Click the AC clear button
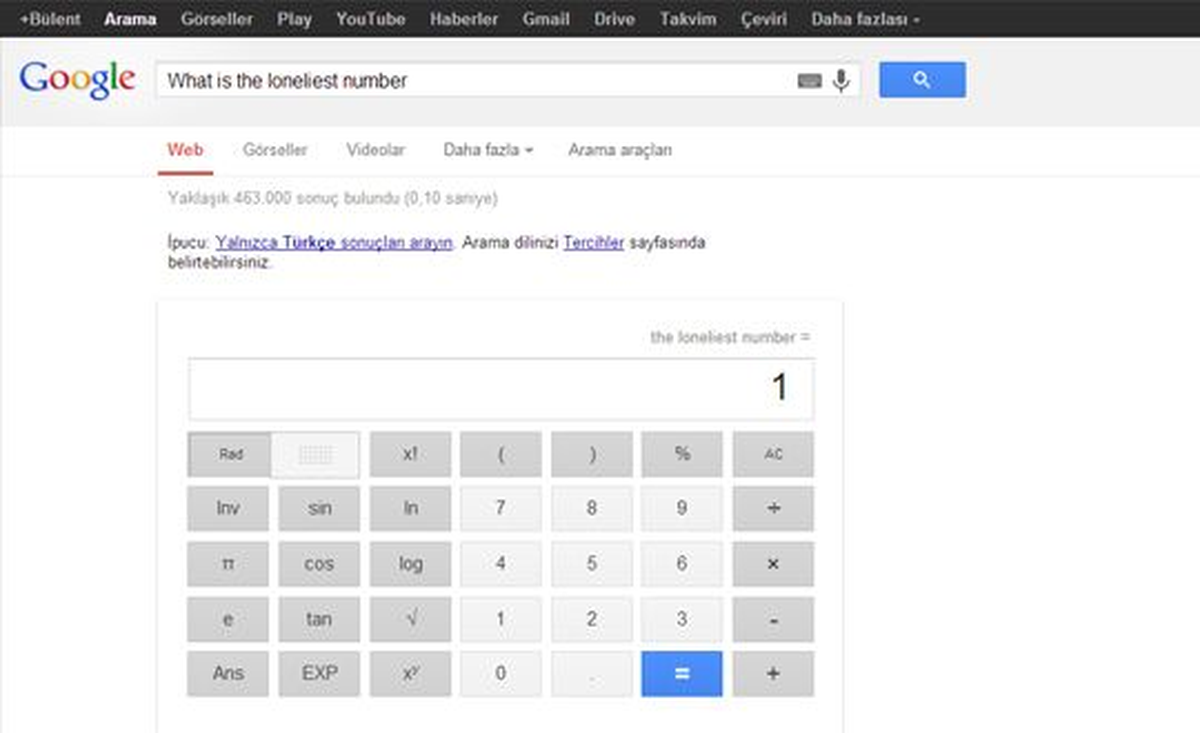The width and height of the screenshot is (1200, 733). pos(773,454)
